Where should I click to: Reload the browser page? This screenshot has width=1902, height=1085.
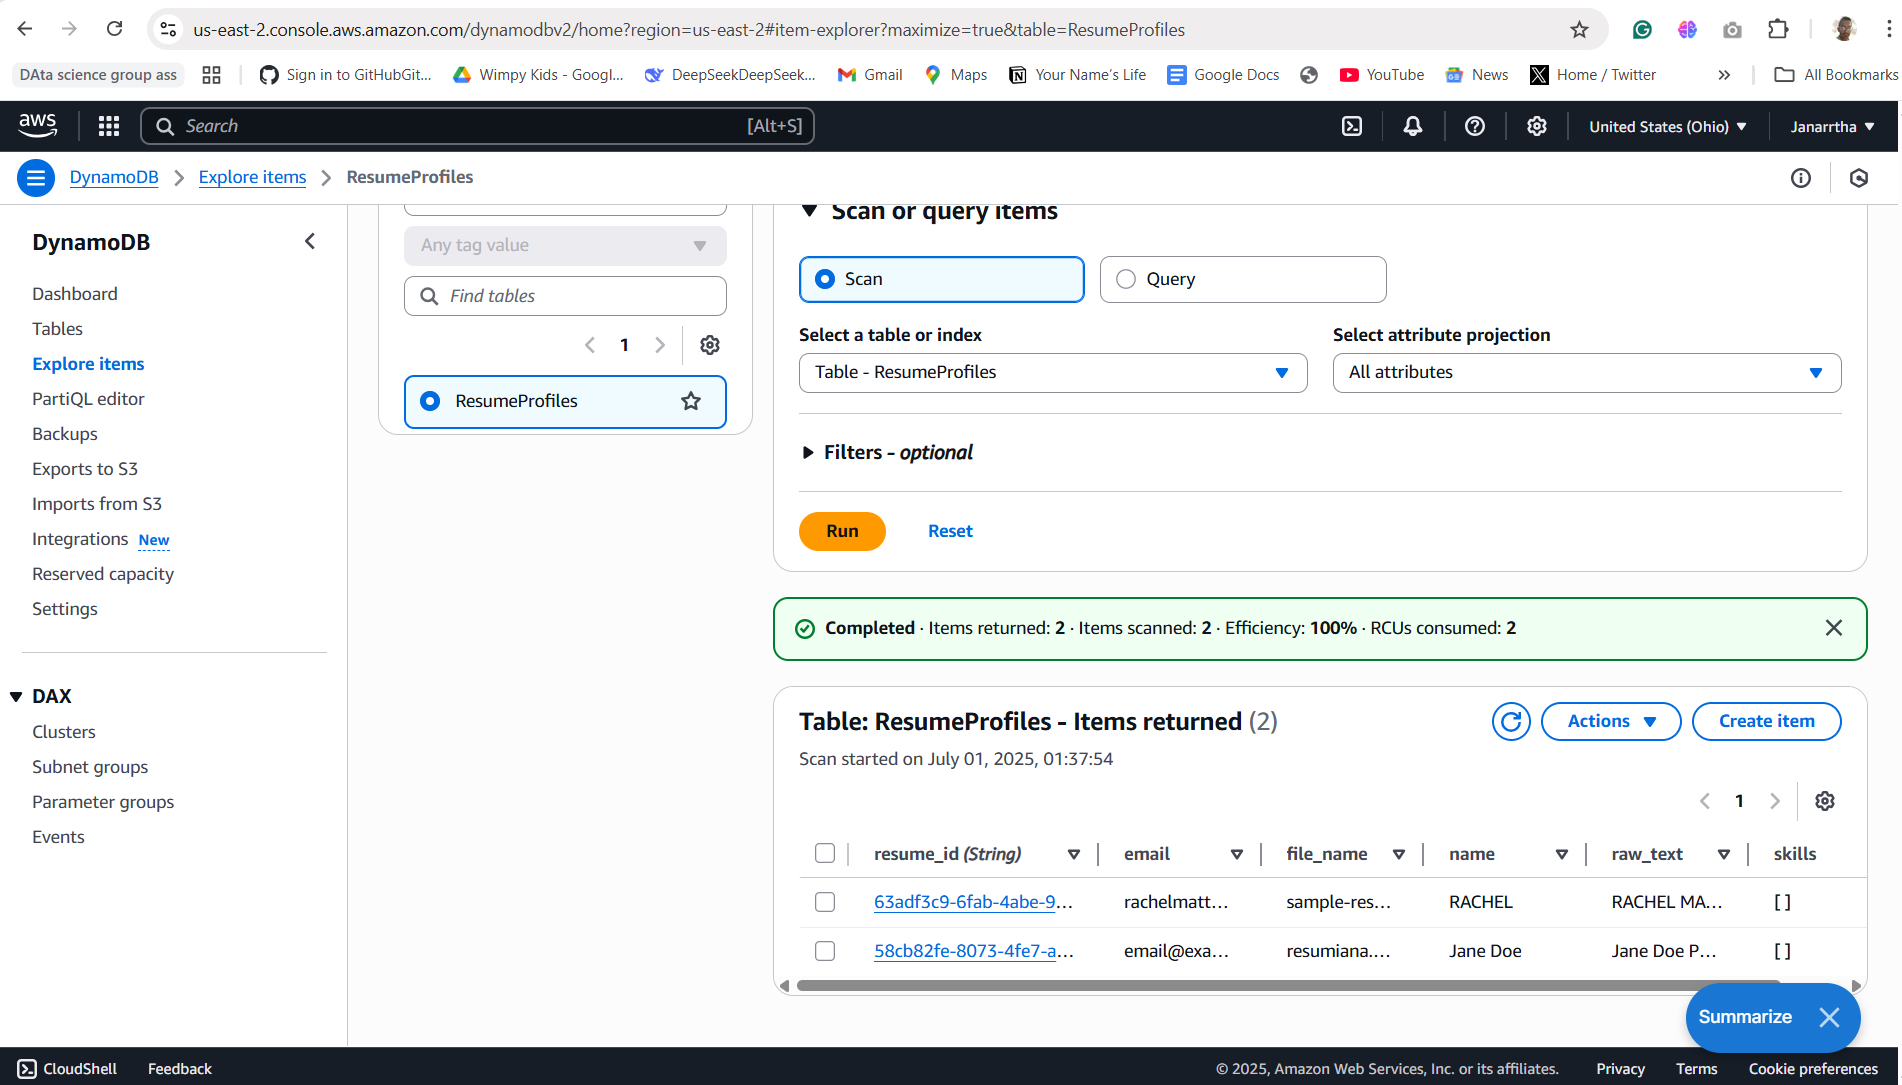(x=115, y=29)
